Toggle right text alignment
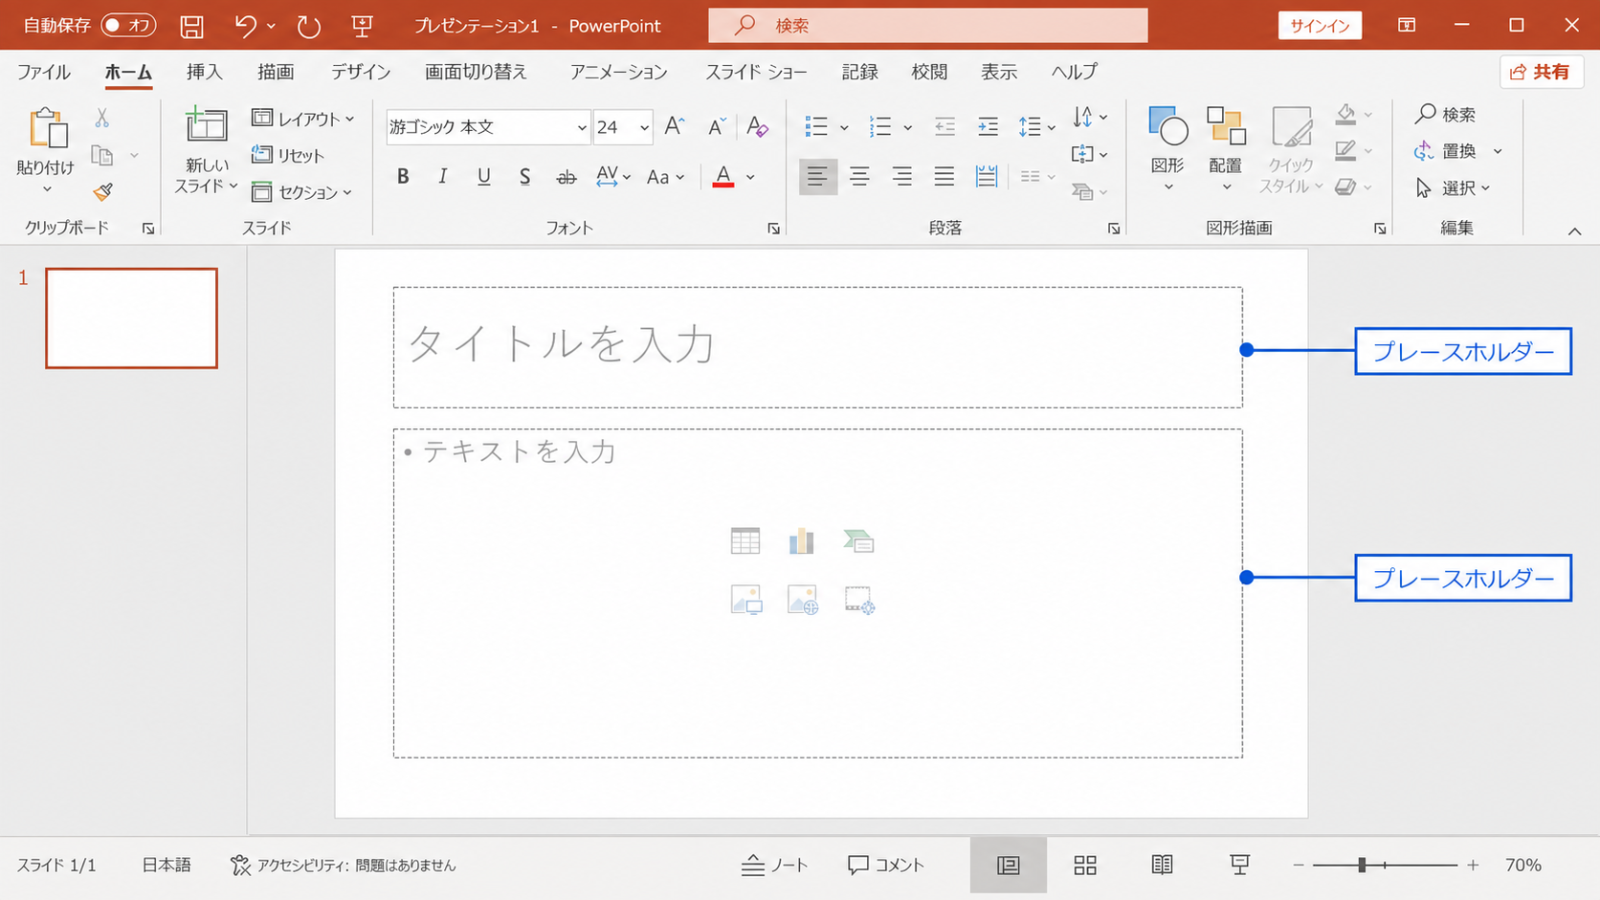The image size is (1600, 900). click(902, 177)
